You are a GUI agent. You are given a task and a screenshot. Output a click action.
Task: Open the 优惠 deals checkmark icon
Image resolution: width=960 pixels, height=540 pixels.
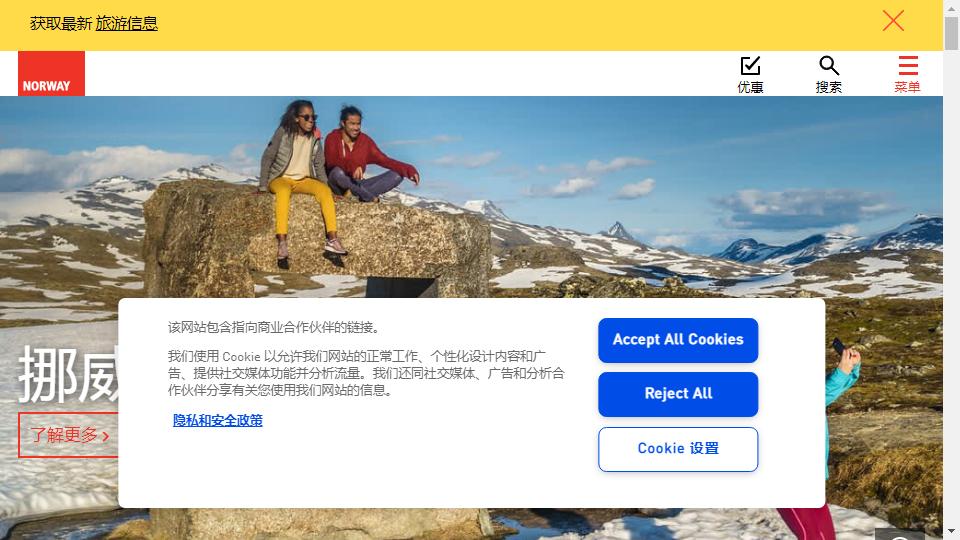tap(750, 66)
